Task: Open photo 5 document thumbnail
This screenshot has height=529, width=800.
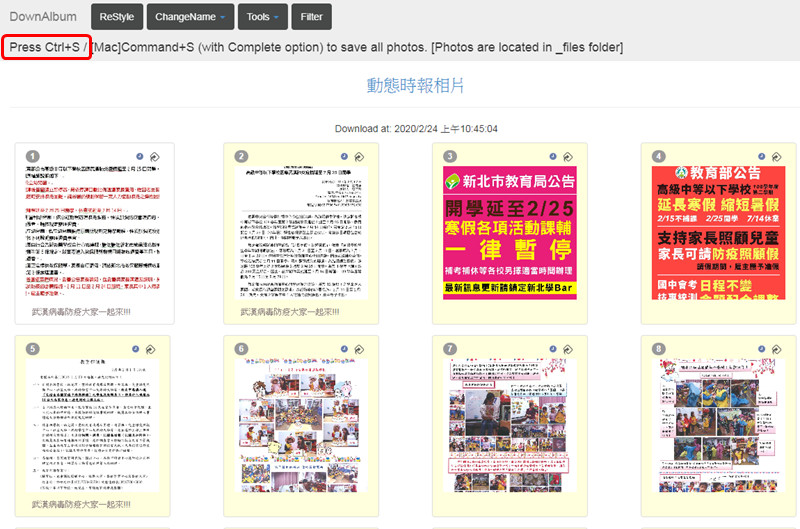Action: pyautogui.click(x=92, y=425)
